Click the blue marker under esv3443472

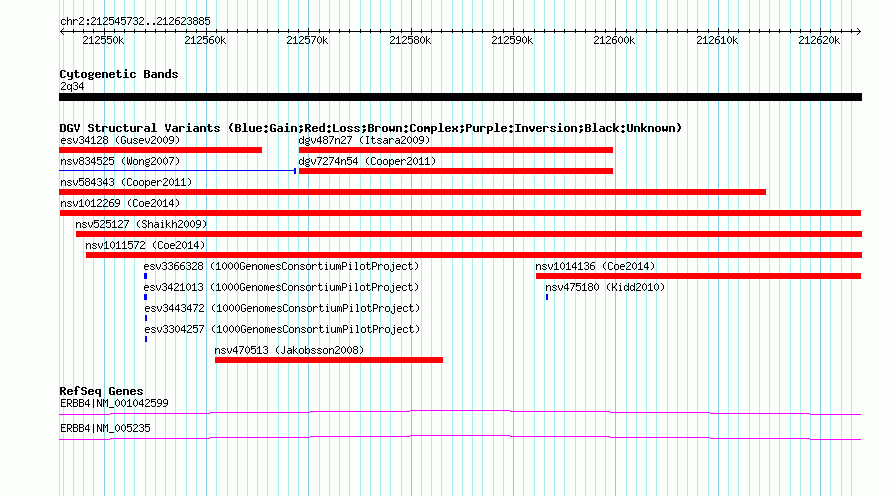(146, 318)
